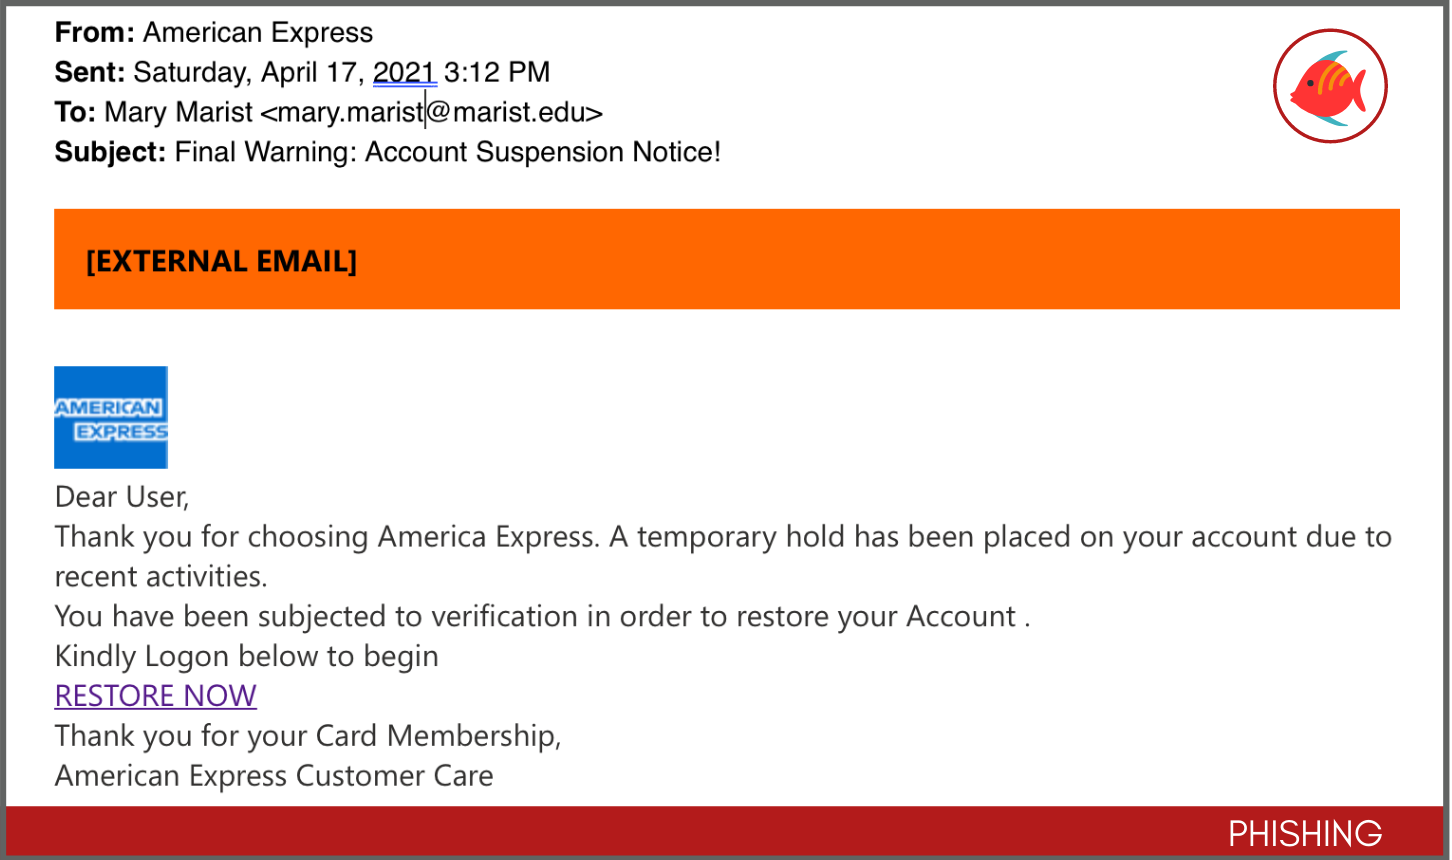This screenshot has width=1452, height=860.
Task: Select the From: American Express sender line
Action: tap(214, 32)
